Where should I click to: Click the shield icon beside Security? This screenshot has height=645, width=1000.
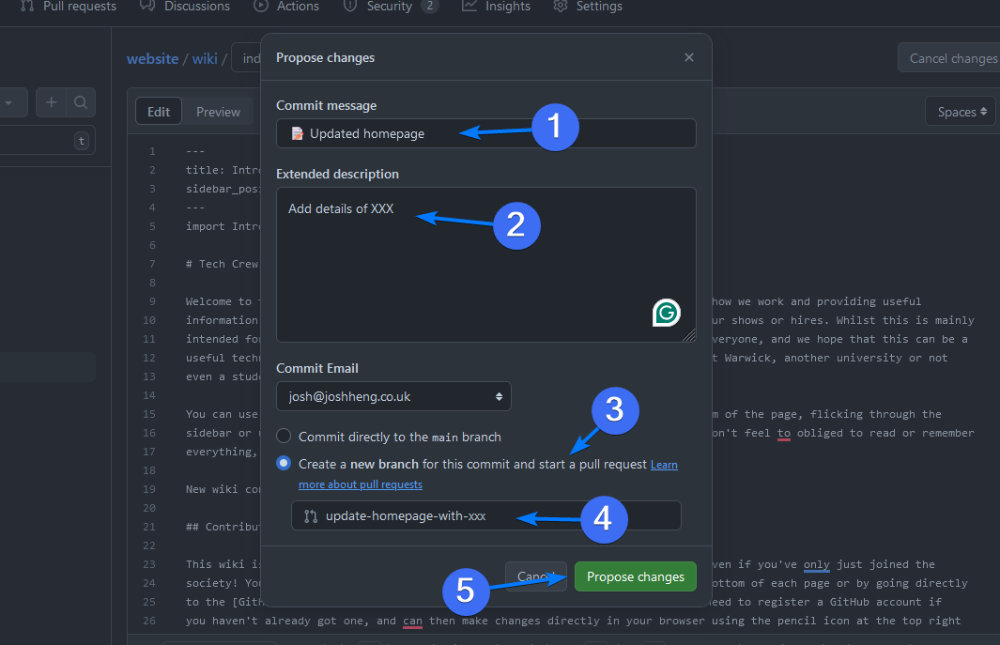(350, 6)
